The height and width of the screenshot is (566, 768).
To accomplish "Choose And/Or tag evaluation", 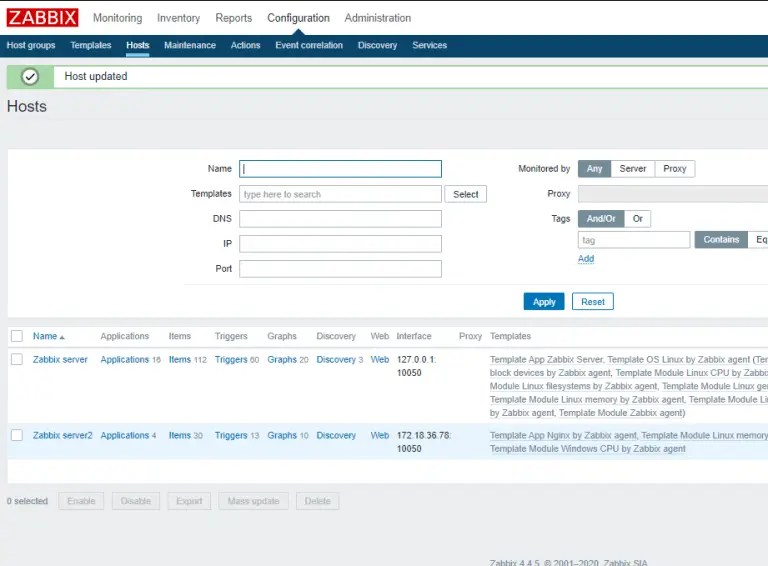I will [x=601, y=219].
